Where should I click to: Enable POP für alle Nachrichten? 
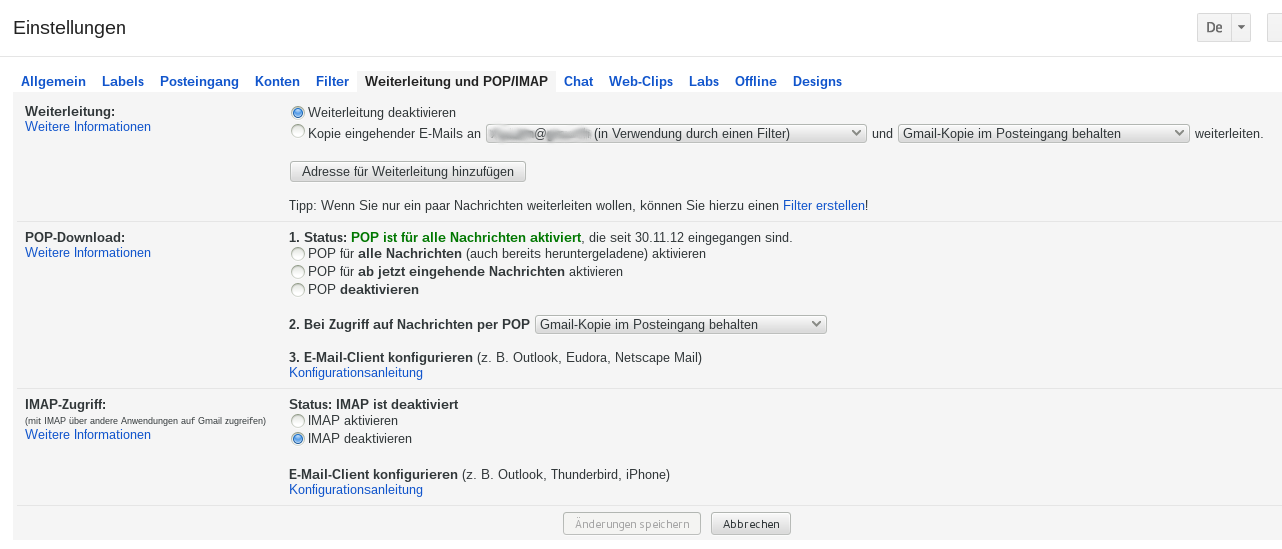click(x=298, y=255)
